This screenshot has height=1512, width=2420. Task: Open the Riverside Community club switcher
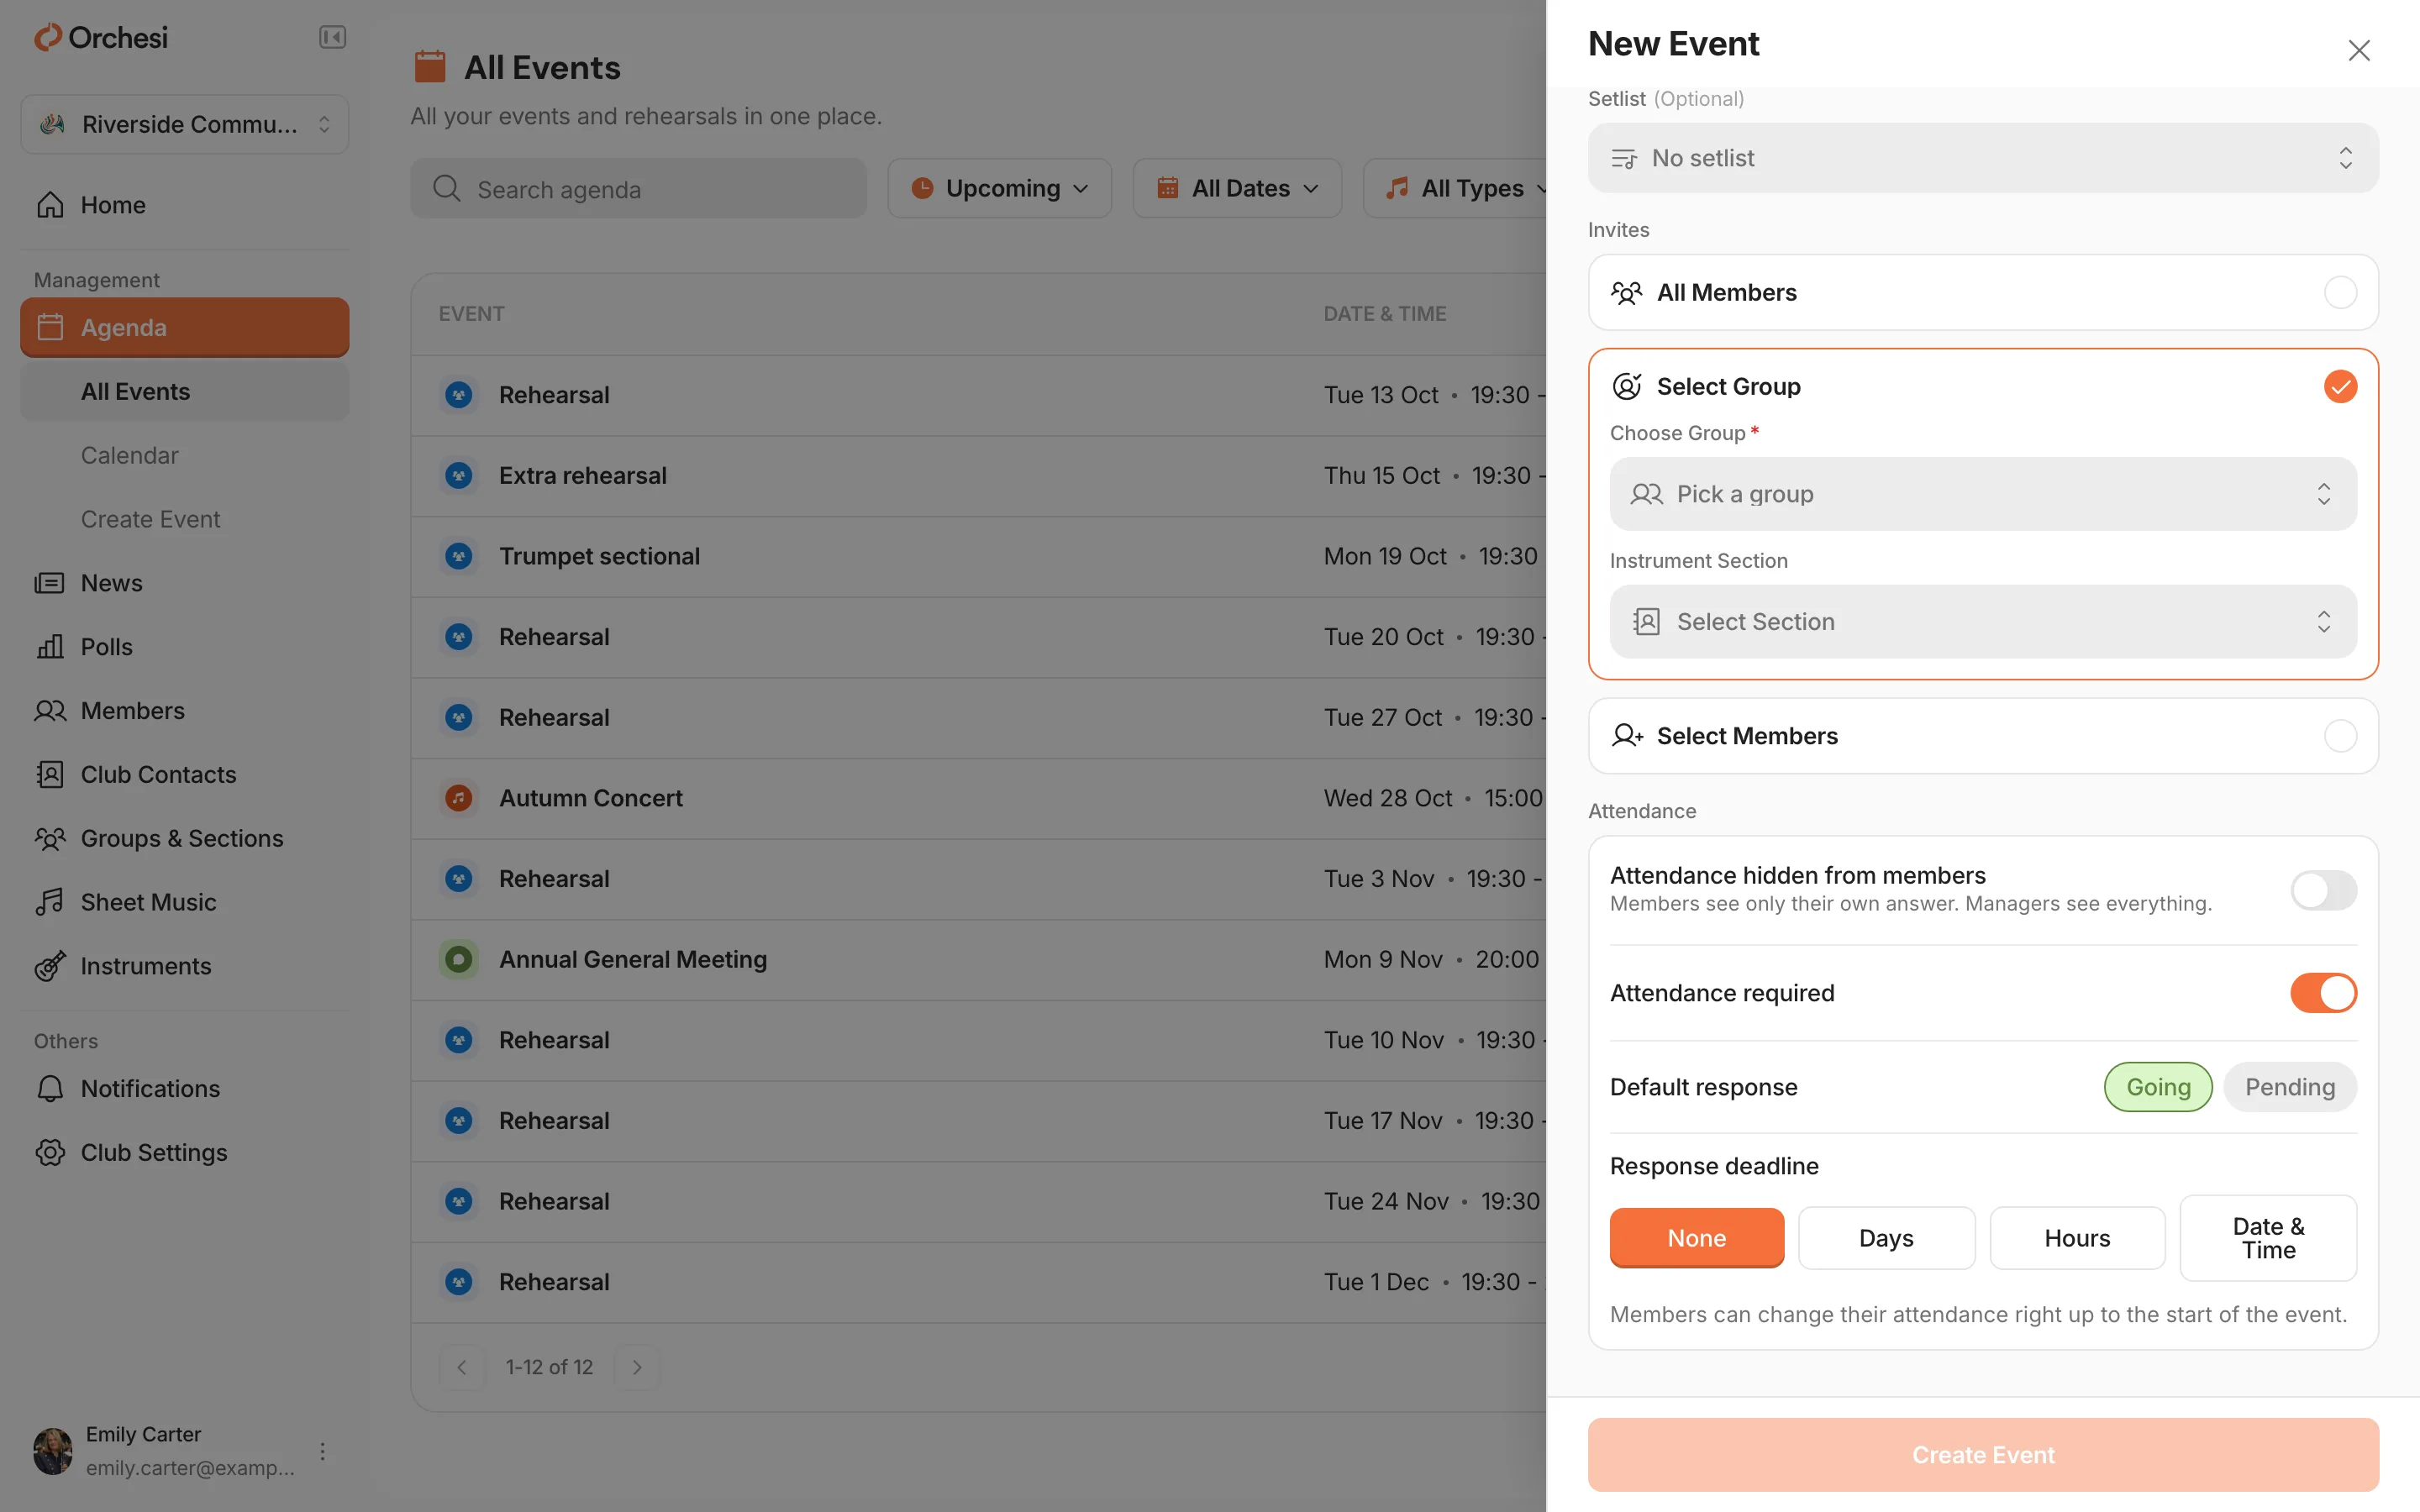click(x=185, y=124)
